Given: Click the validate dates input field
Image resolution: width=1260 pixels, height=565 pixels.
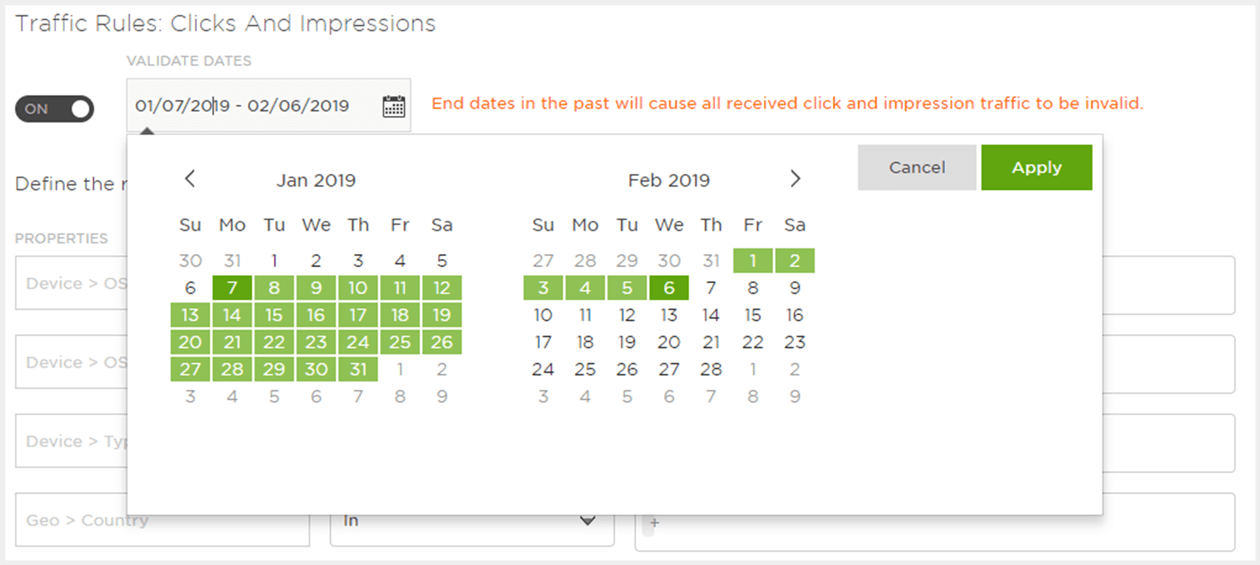Looking at the screenshot, I should [x=268, y=105].
